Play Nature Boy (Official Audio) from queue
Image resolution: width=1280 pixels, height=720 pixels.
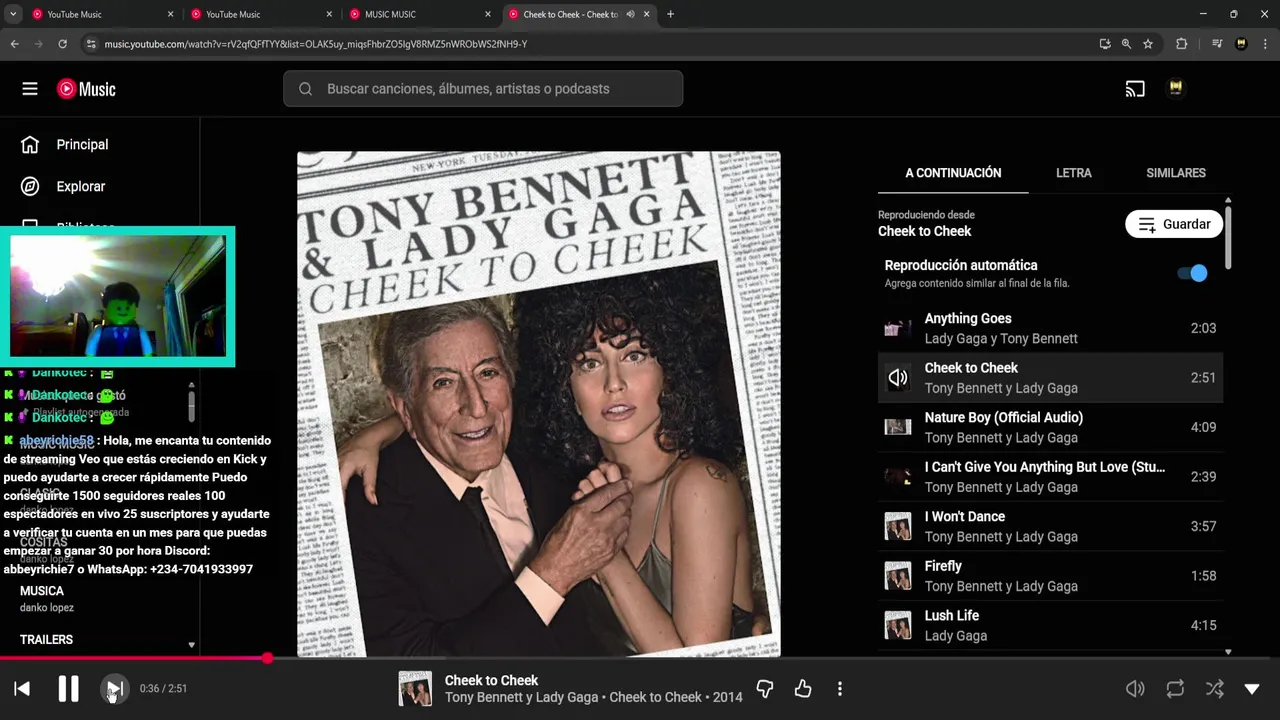[1050, 427]
